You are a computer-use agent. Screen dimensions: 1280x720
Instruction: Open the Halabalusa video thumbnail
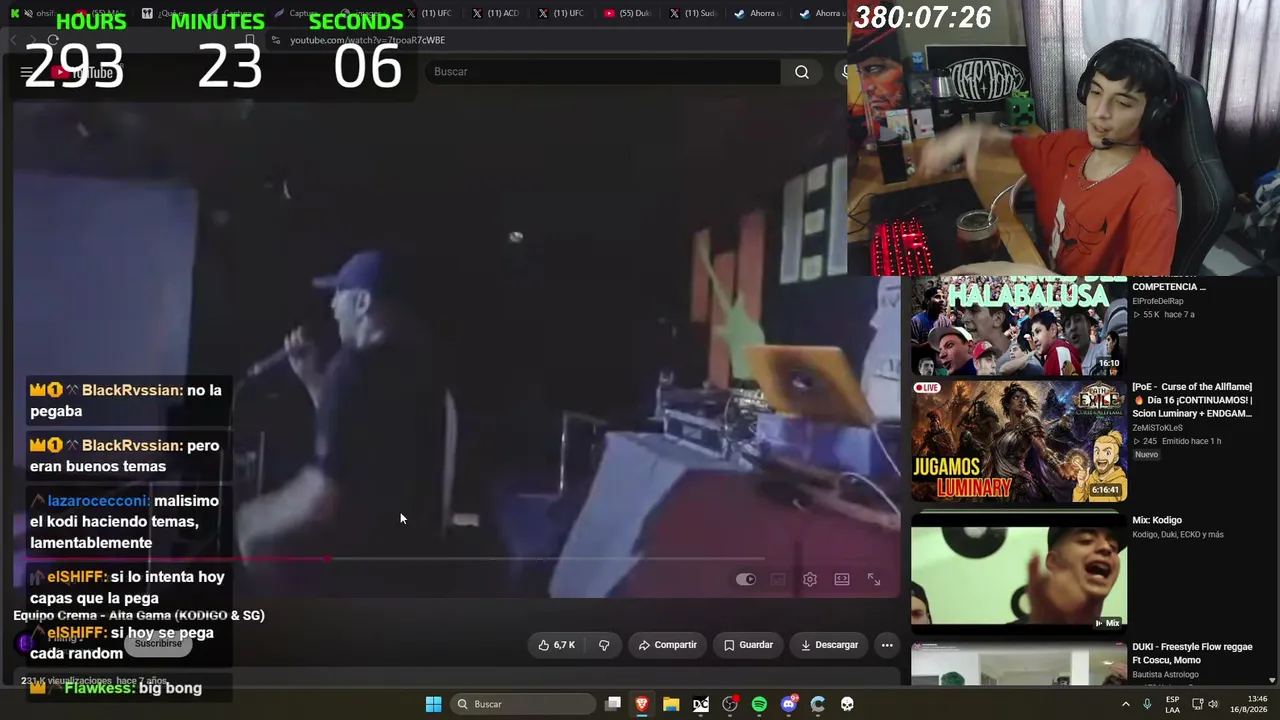click(1018, 325)
